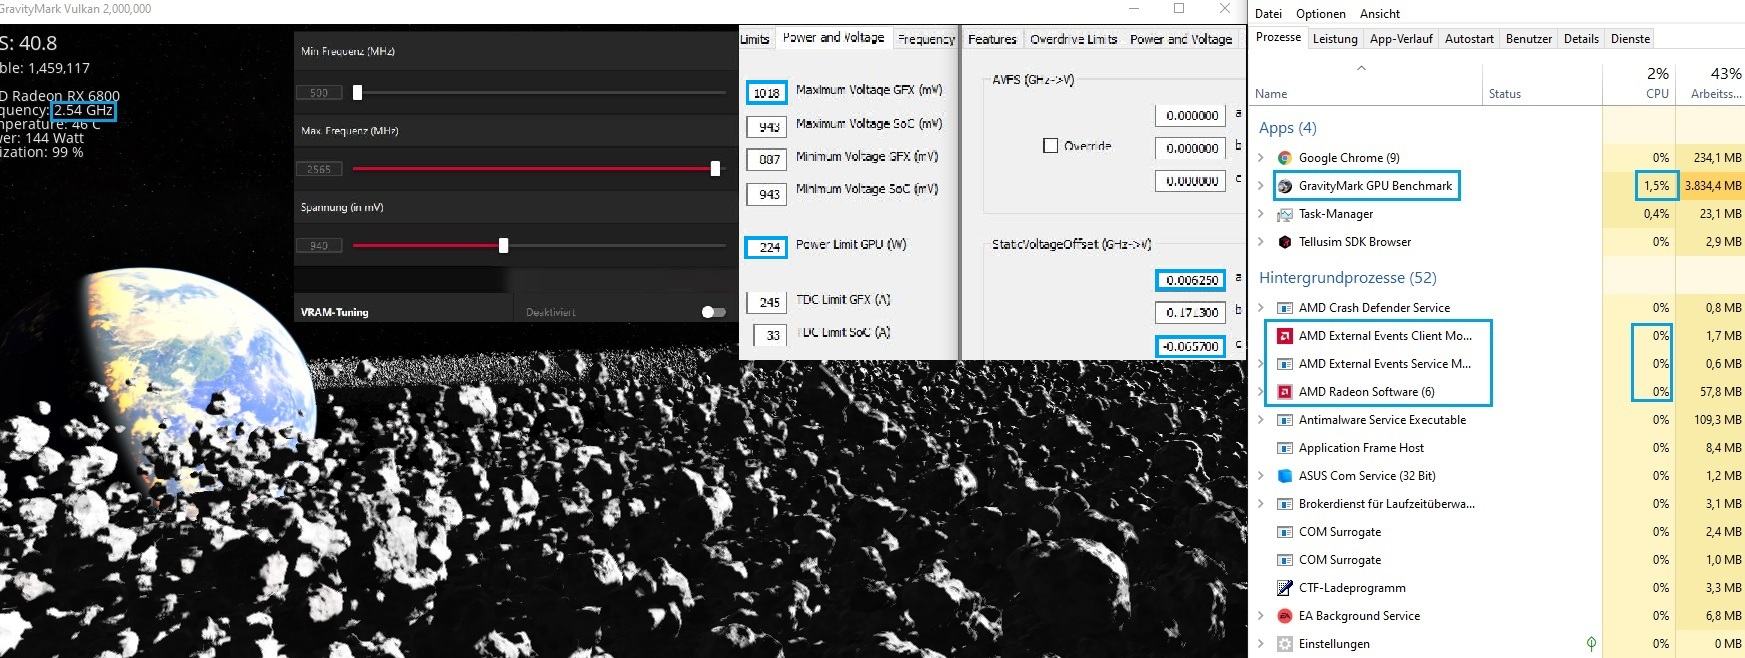Expand the GravityMark GPU Benchmark row
Image resolution: width=1745 pixels, height=658 pixels.
(x=1261, y=186)
